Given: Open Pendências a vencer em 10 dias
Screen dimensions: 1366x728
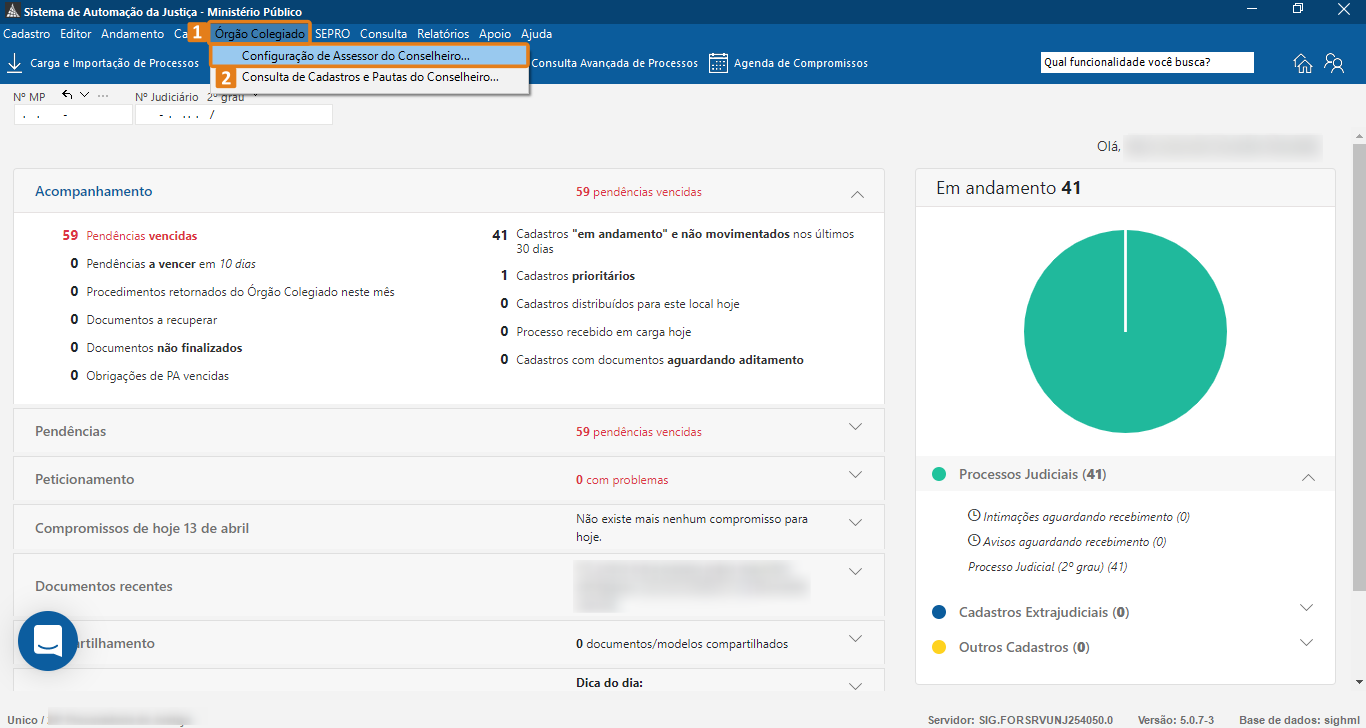Looking at the screenshot, I should pos(163,264).
